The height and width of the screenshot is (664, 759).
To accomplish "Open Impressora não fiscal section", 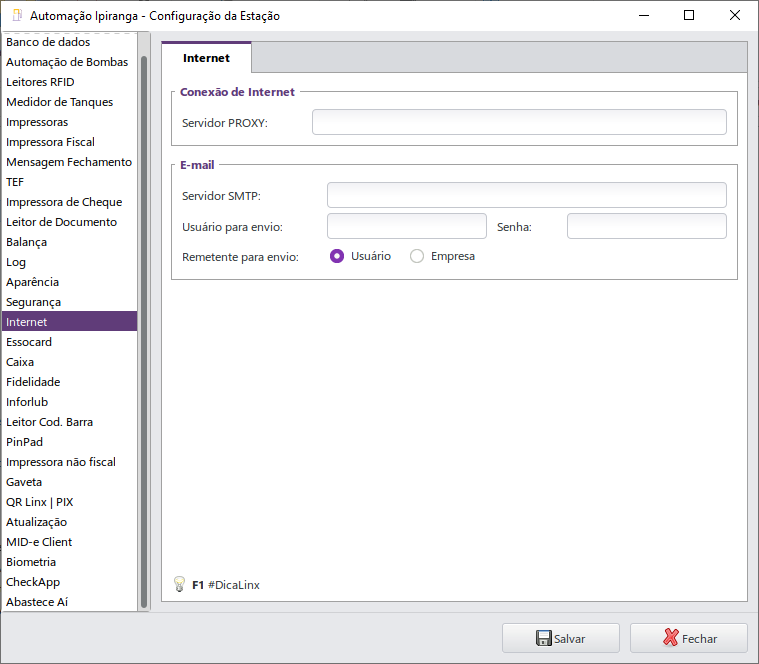I will [x=69, y=462].
